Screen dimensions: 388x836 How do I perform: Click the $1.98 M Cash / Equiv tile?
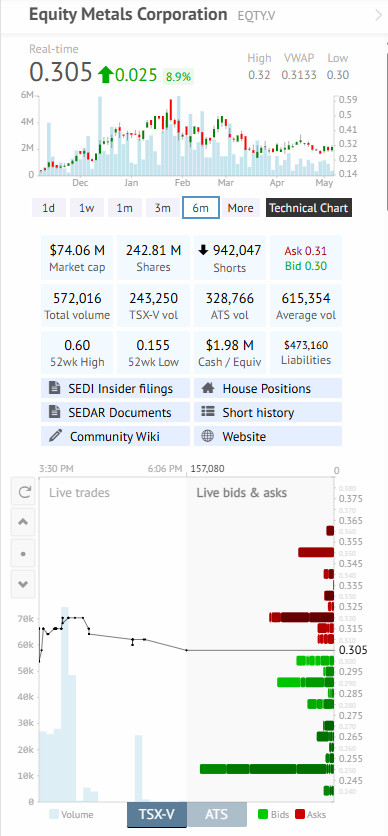[230, 352]
